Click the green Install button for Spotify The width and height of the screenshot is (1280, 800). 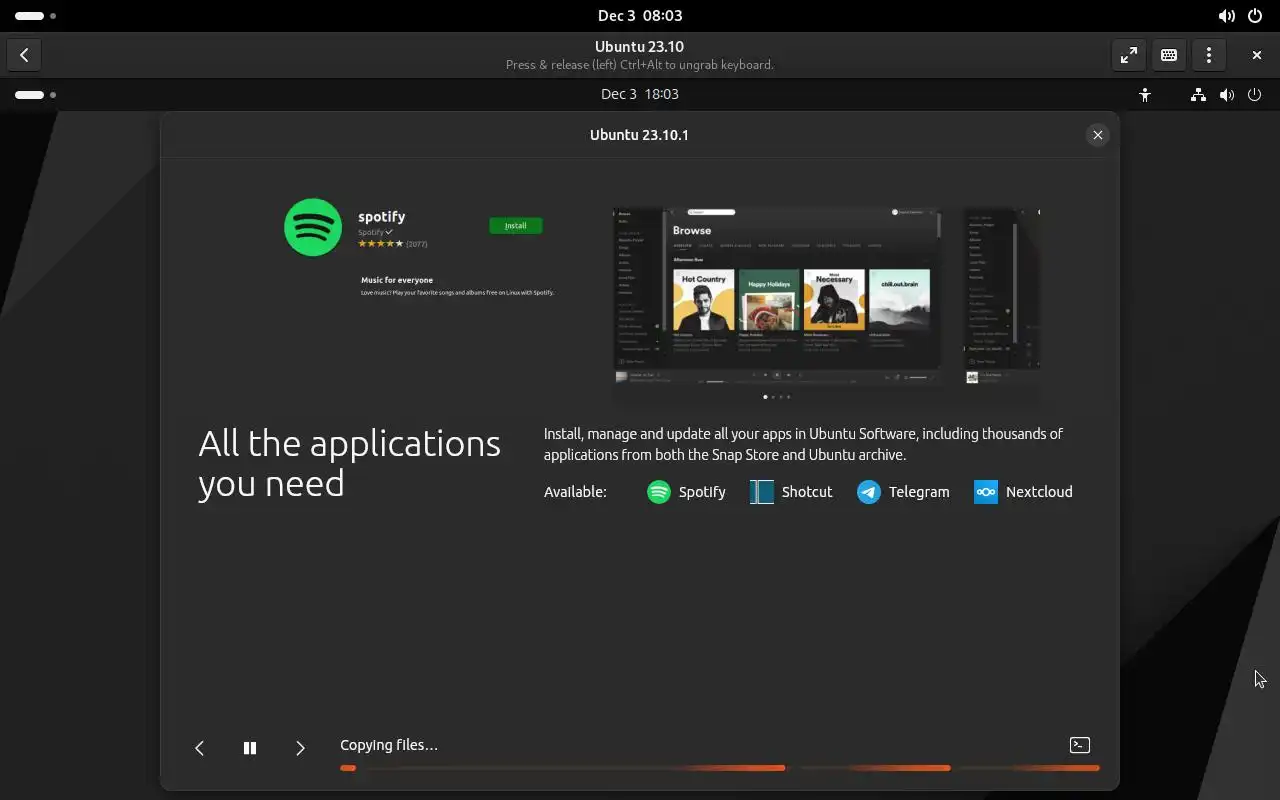pyautogui.click(x=515, y=225)
